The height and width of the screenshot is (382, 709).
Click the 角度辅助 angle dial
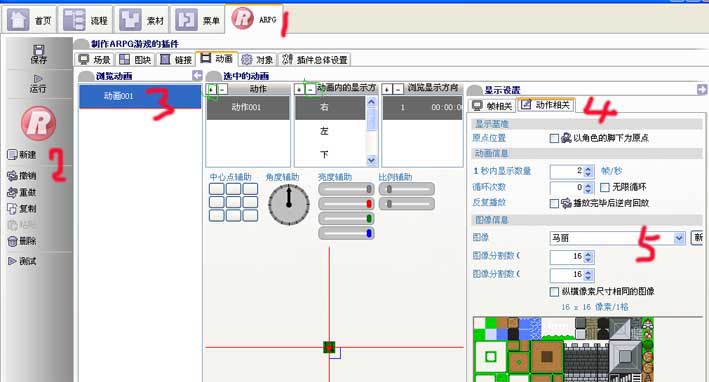[289, 204]
